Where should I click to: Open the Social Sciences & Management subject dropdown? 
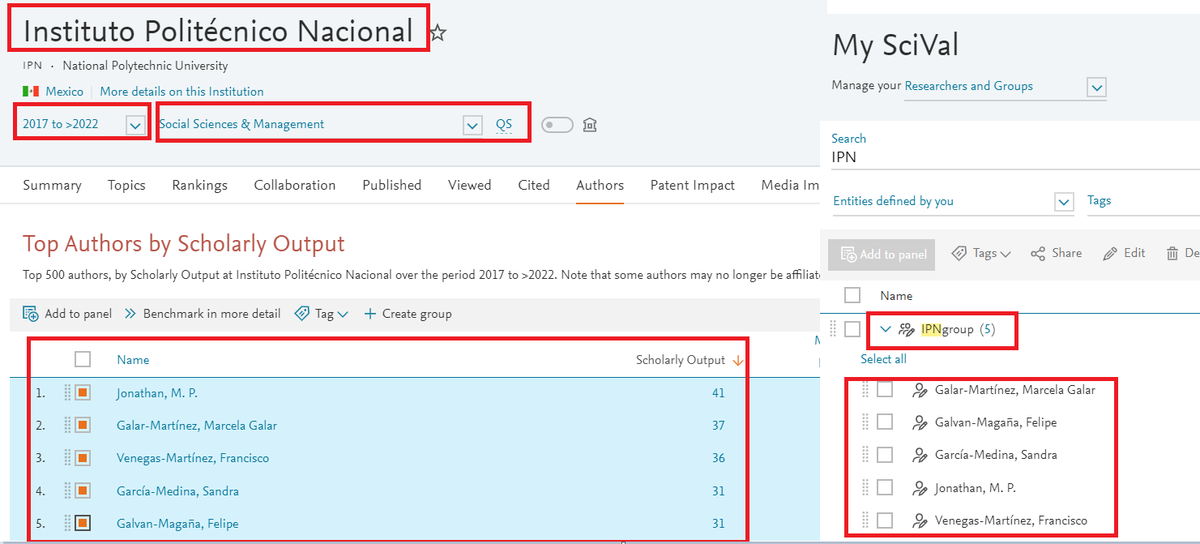coord(473,125)
